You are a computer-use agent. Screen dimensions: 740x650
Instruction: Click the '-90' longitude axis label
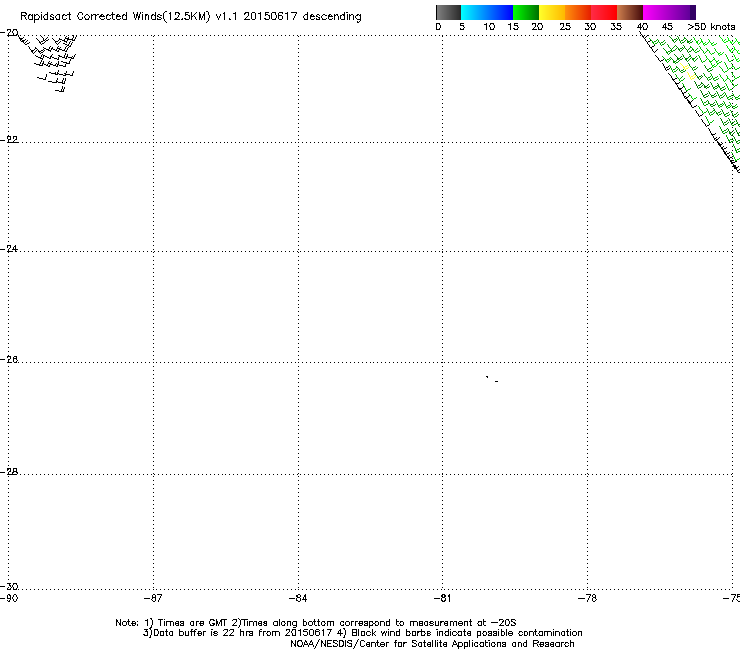point(9,598)
